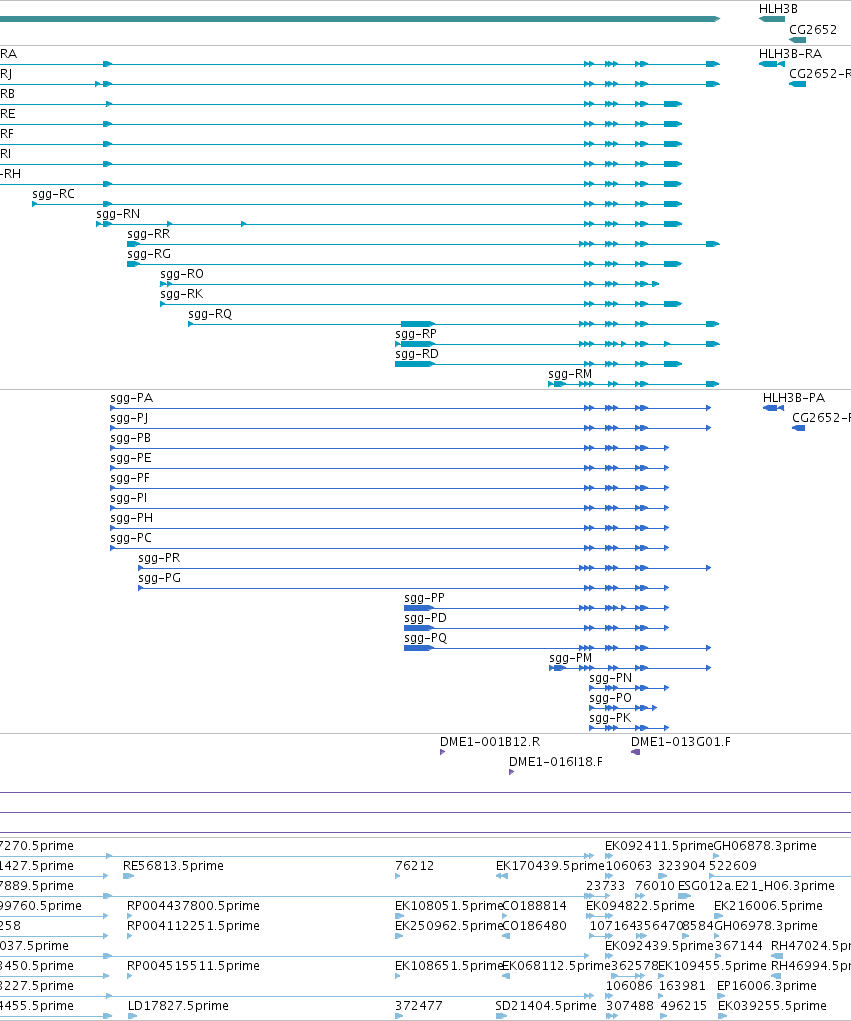This screenshot has width=851, height=1021.
Task: Select the sgg-PP protein label
Action: pyautogui.click(x=425, y=598)
